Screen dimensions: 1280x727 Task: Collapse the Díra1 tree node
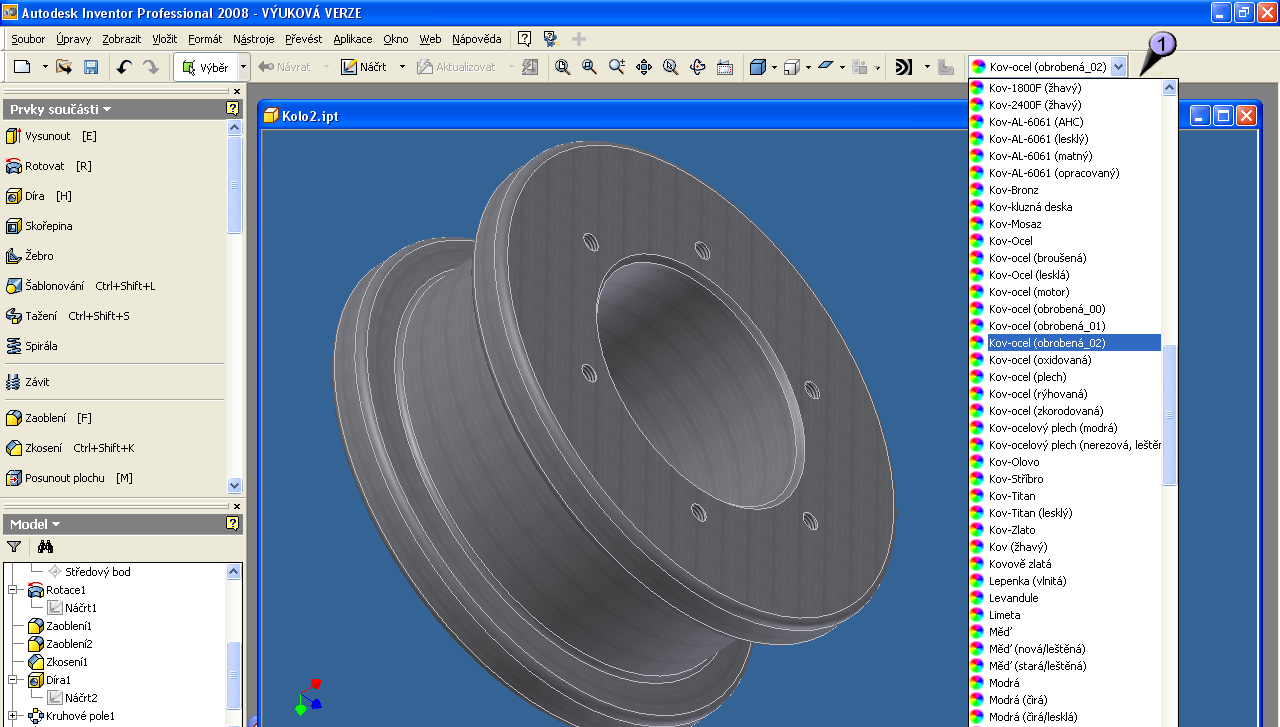tap(14, 680)
